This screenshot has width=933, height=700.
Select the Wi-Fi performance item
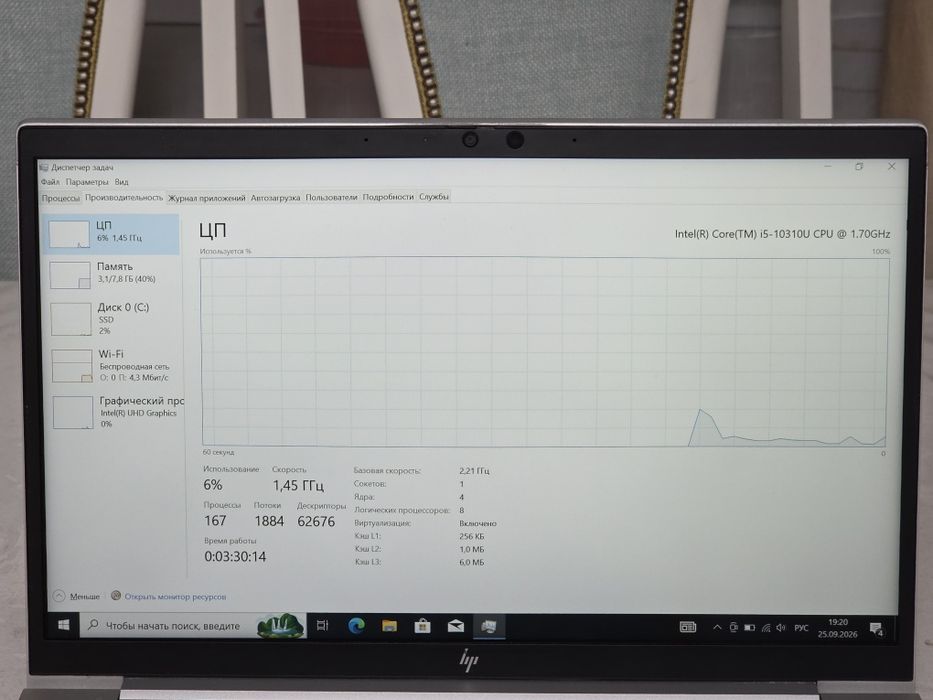tap(115, 365)
